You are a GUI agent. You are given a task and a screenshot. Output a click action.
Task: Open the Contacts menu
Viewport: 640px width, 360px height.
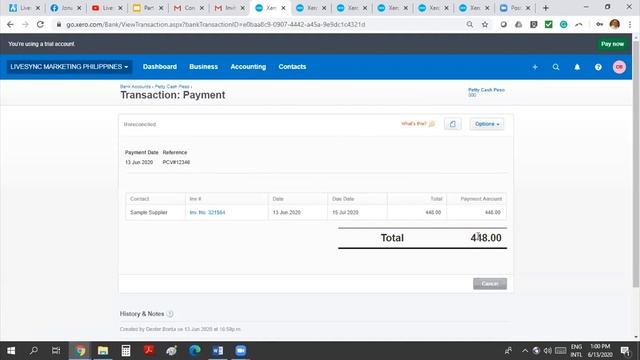[x=292, y=67]
